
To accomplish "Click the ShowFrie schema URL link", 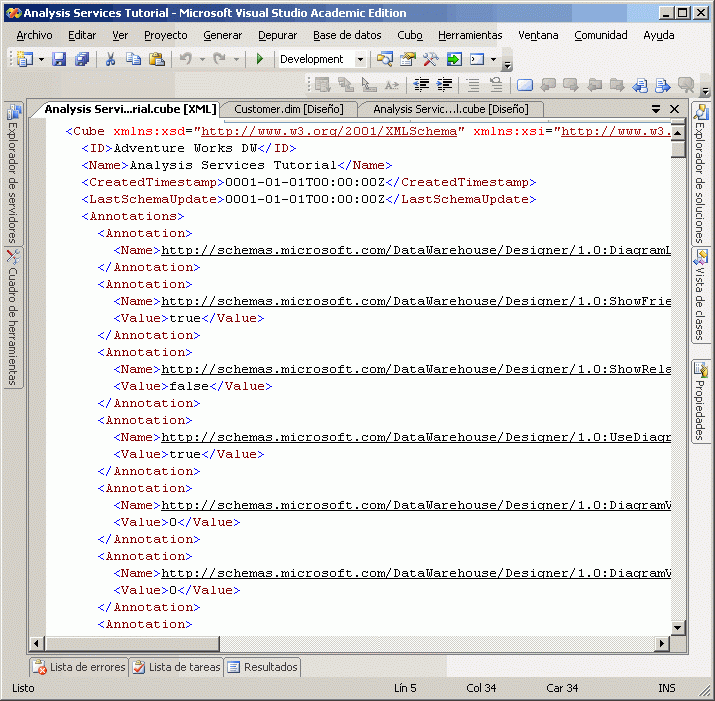I will (416, 301).
